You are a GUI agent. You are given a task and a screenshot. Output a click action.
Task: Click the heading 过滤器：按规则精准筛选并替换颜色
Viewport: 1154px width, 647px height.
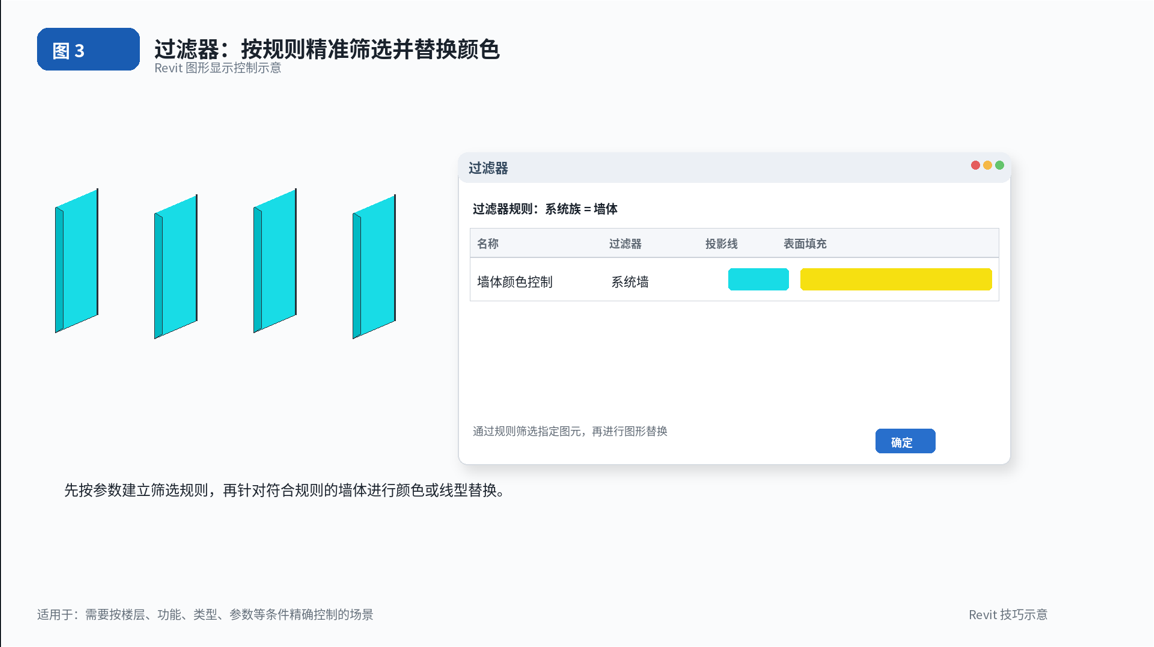[x=327, y=49]
